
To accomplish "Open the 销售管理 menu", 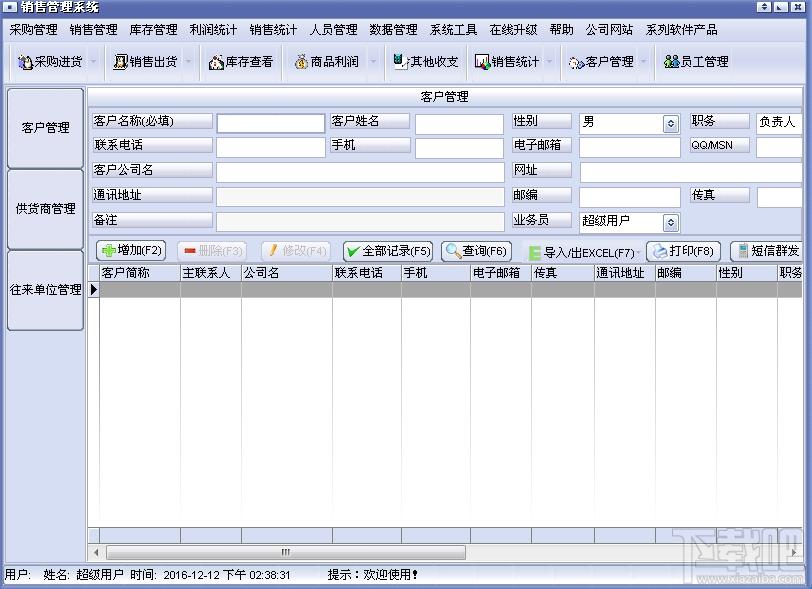I will [x=94, y=30].
